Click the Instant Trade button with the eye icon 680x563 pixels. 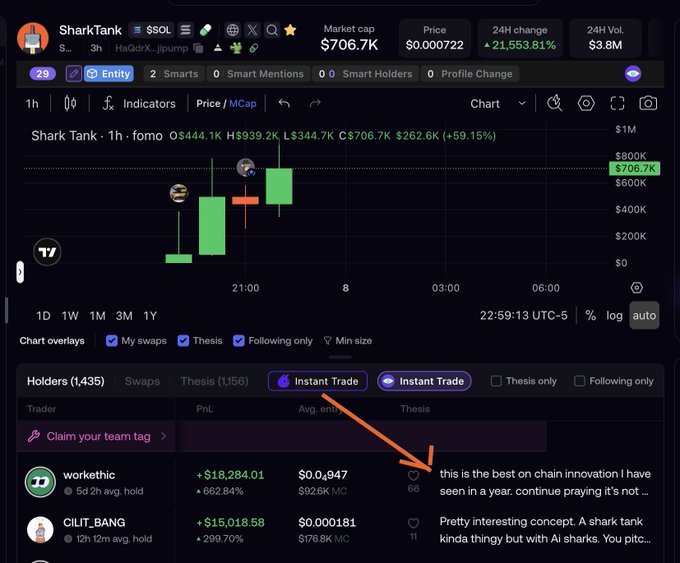click(424, 381)
